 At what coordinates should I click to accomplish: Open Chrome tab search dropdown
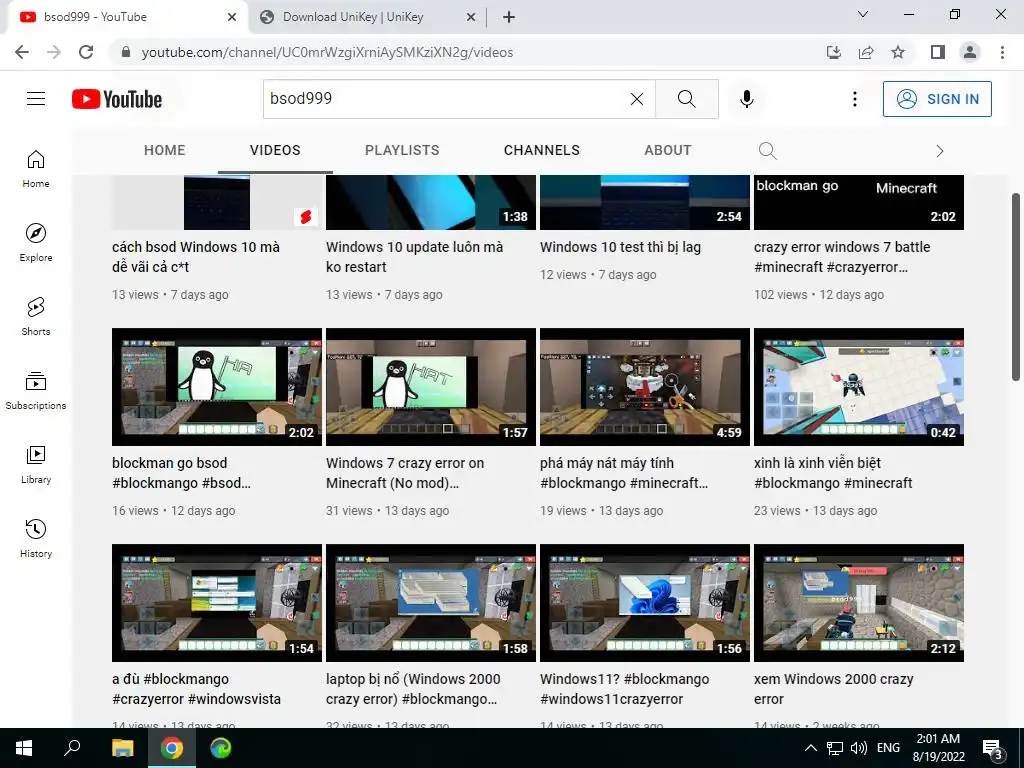862,14
